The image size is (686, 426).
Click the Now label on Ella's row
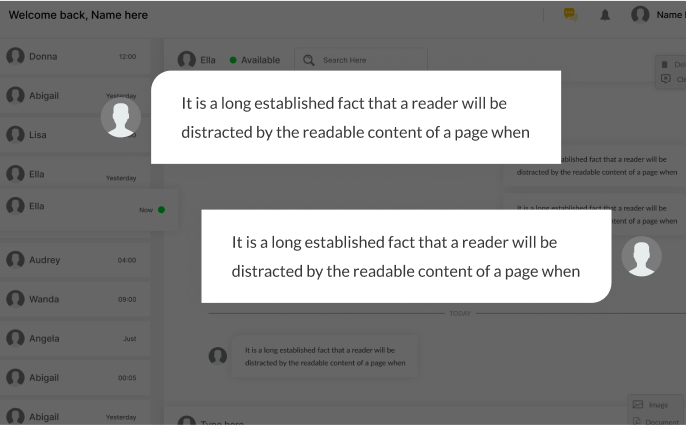coord(146,210)
